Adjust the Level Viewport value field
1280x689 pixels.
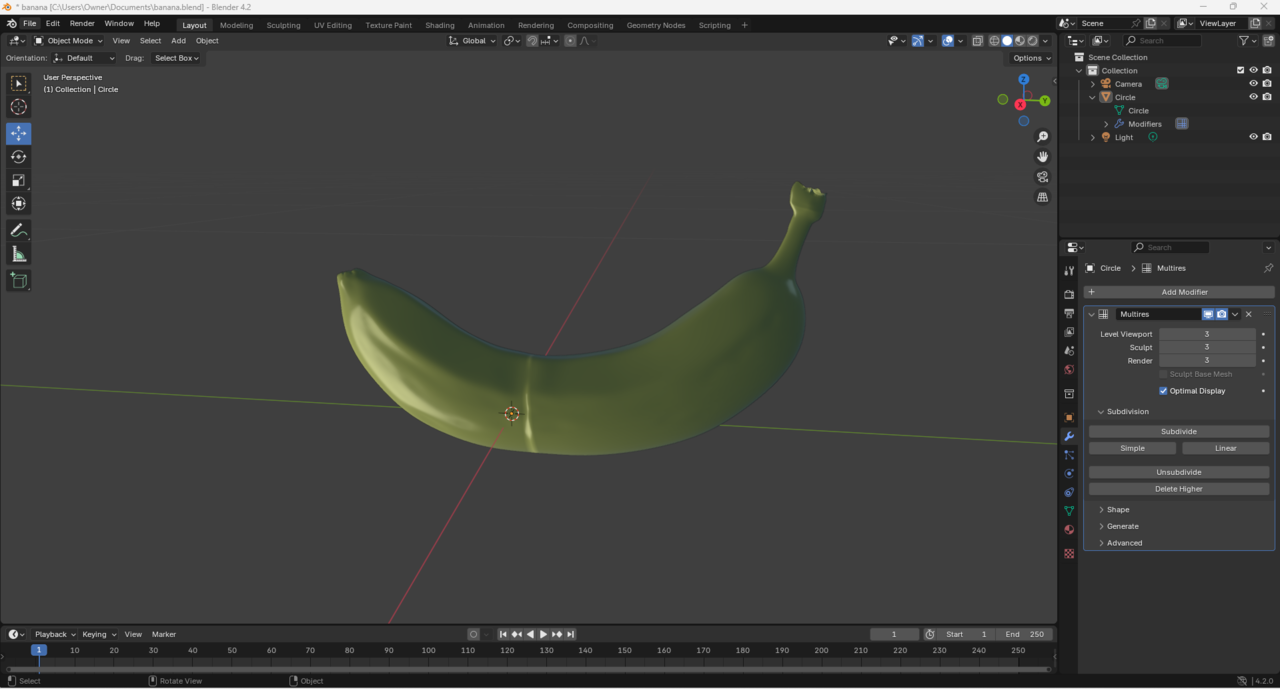pos(1206,334)
